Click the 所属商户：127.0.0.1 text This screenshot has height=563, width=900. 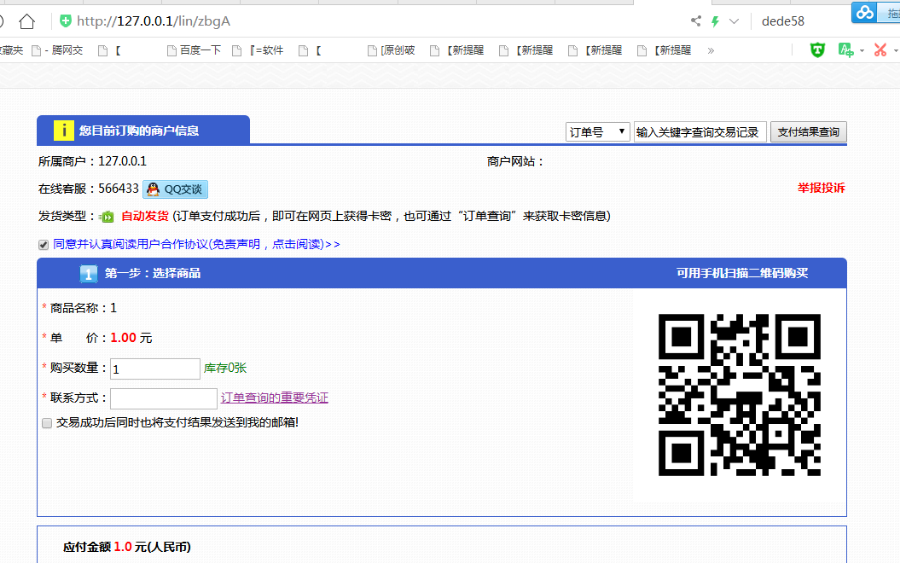click(92, 161)
